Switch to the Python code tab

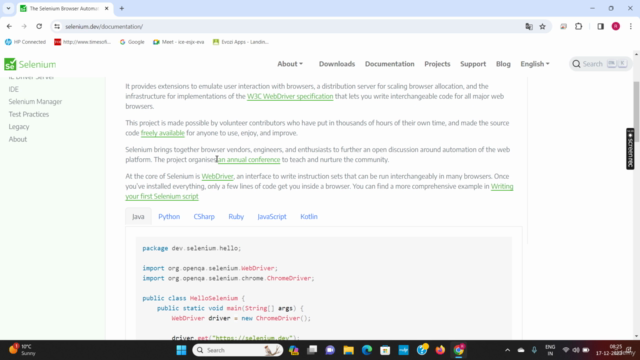[x=169, y=217]
